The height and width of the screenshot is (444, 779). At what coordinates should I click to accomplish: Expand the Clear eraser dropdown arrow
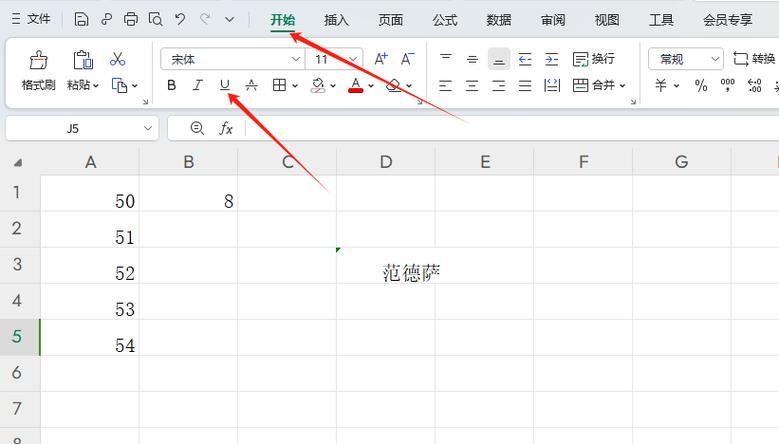(409, 86)
